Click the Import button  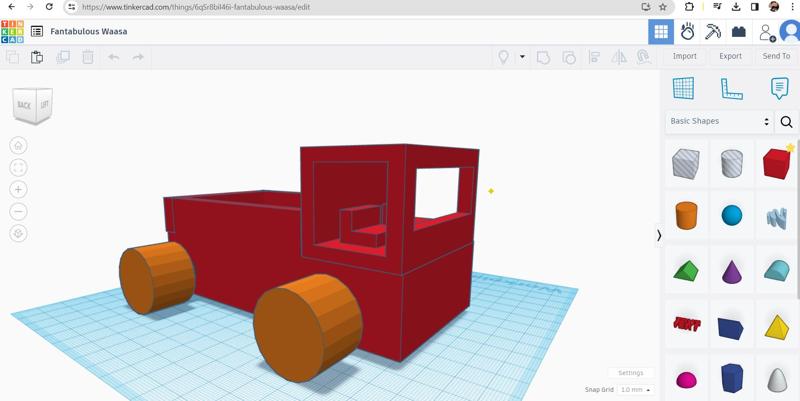(x=685, y=56)
